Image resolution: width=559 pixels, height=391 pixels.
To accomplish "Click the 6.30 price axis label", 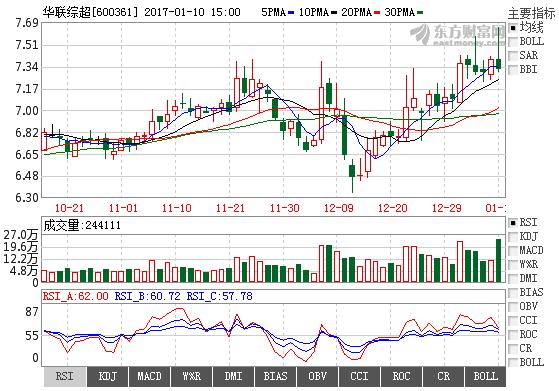I will point(26,198).
